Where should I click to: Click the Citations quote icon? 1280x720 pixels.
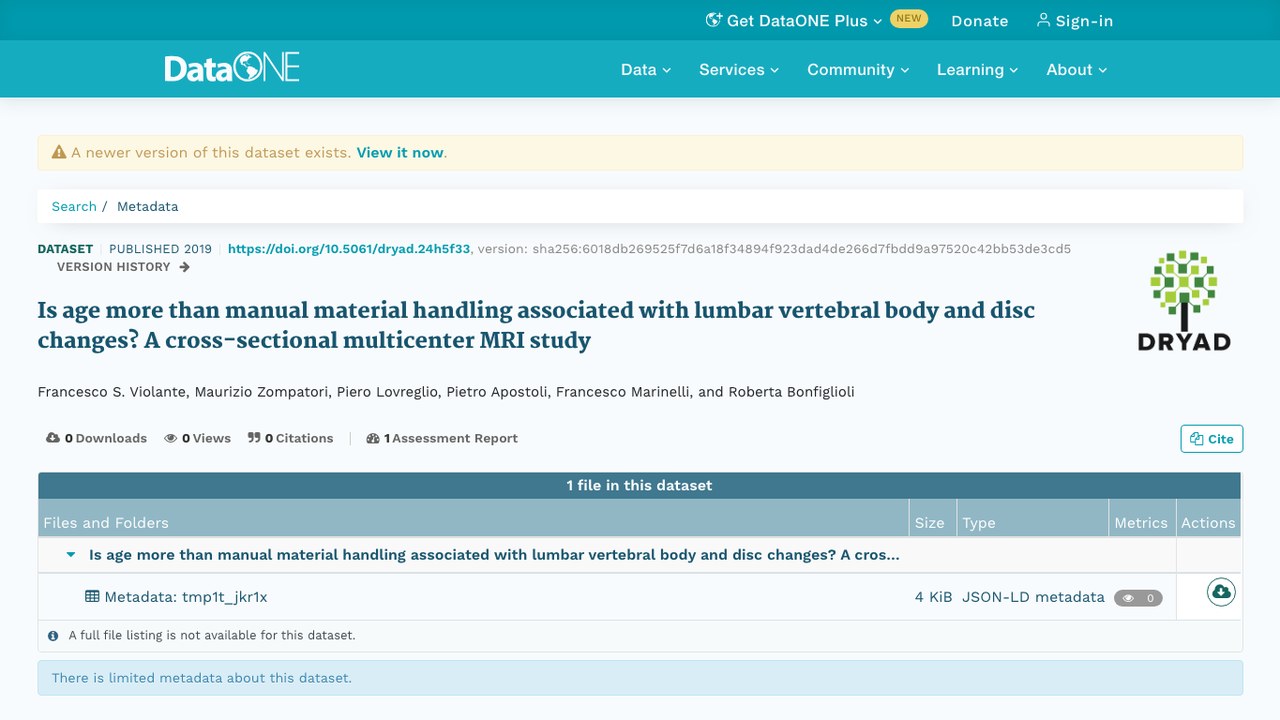pos(254,438)
